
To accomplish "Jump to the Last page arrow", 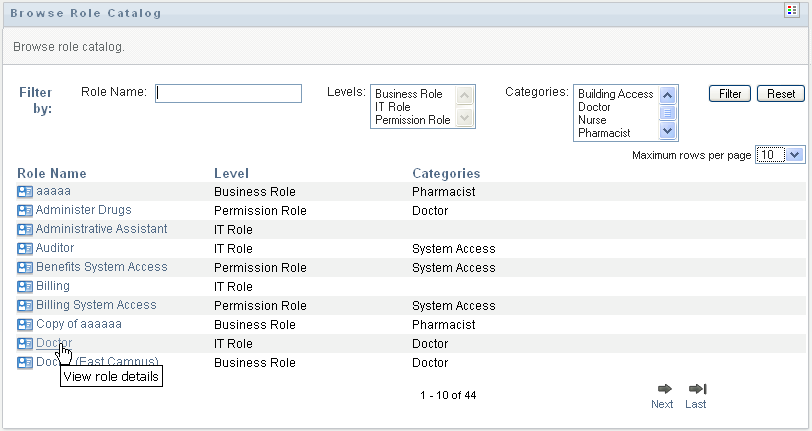I will 697,389.
